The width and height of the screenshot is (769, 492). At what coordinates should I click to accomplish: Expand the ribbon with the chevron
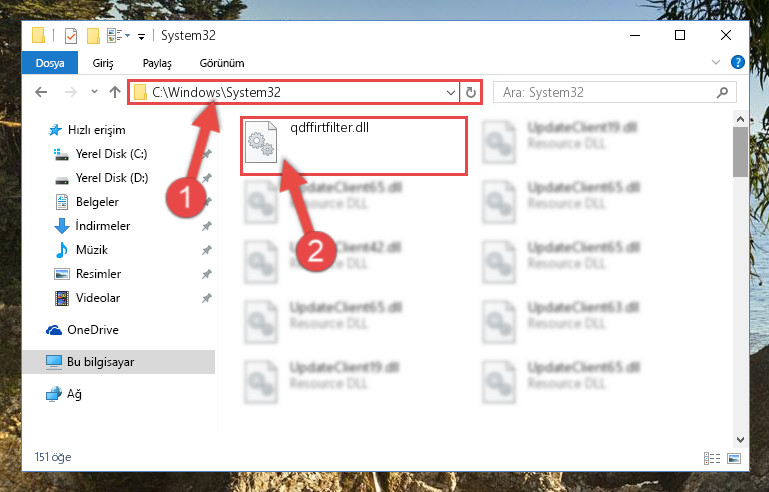tap(716, 62)
